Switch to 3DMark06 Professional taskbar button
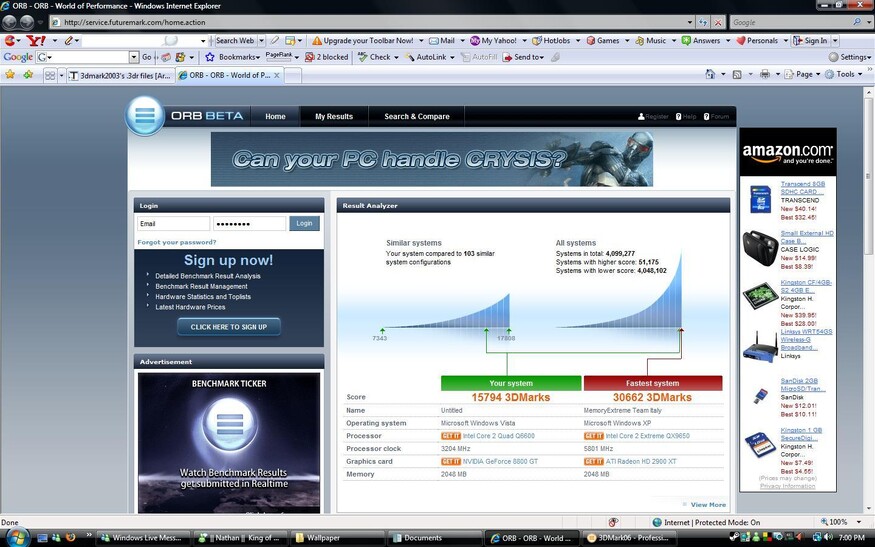Viewport: 875px width, 547px height. point(628,538)
